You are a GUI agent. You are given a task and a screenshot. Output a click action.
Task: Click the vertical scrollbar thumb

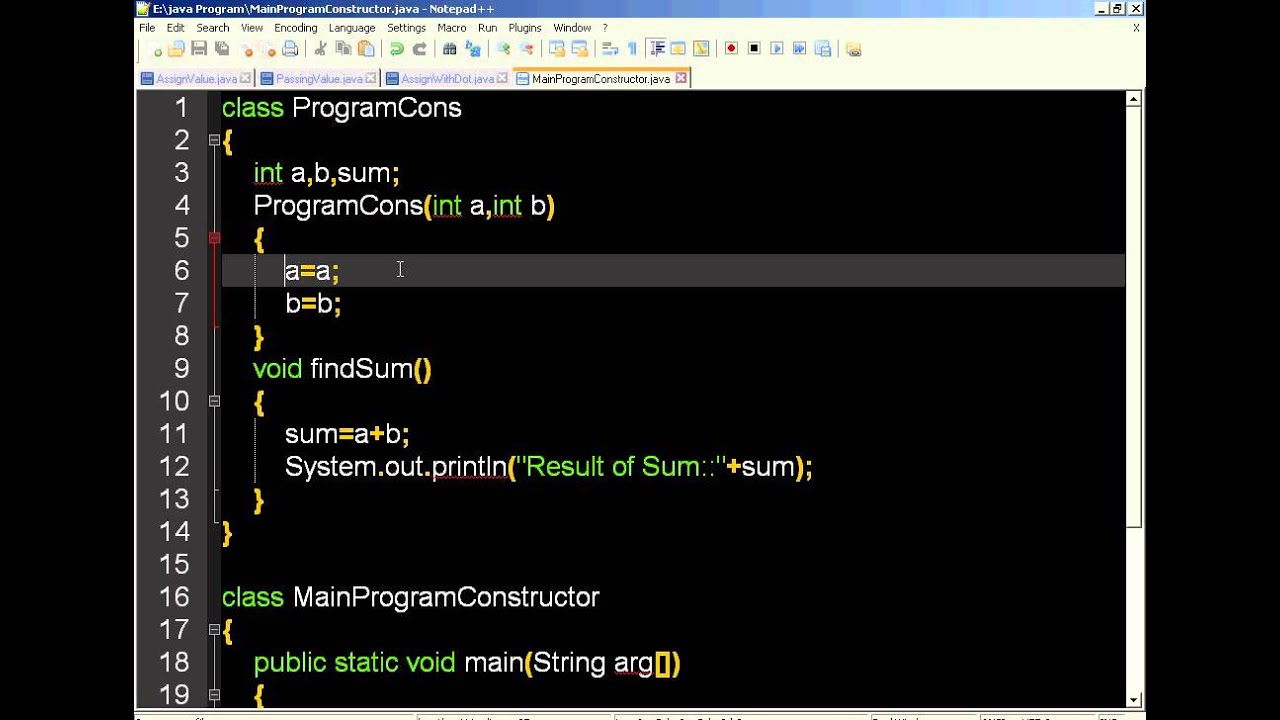[1134, 317]
